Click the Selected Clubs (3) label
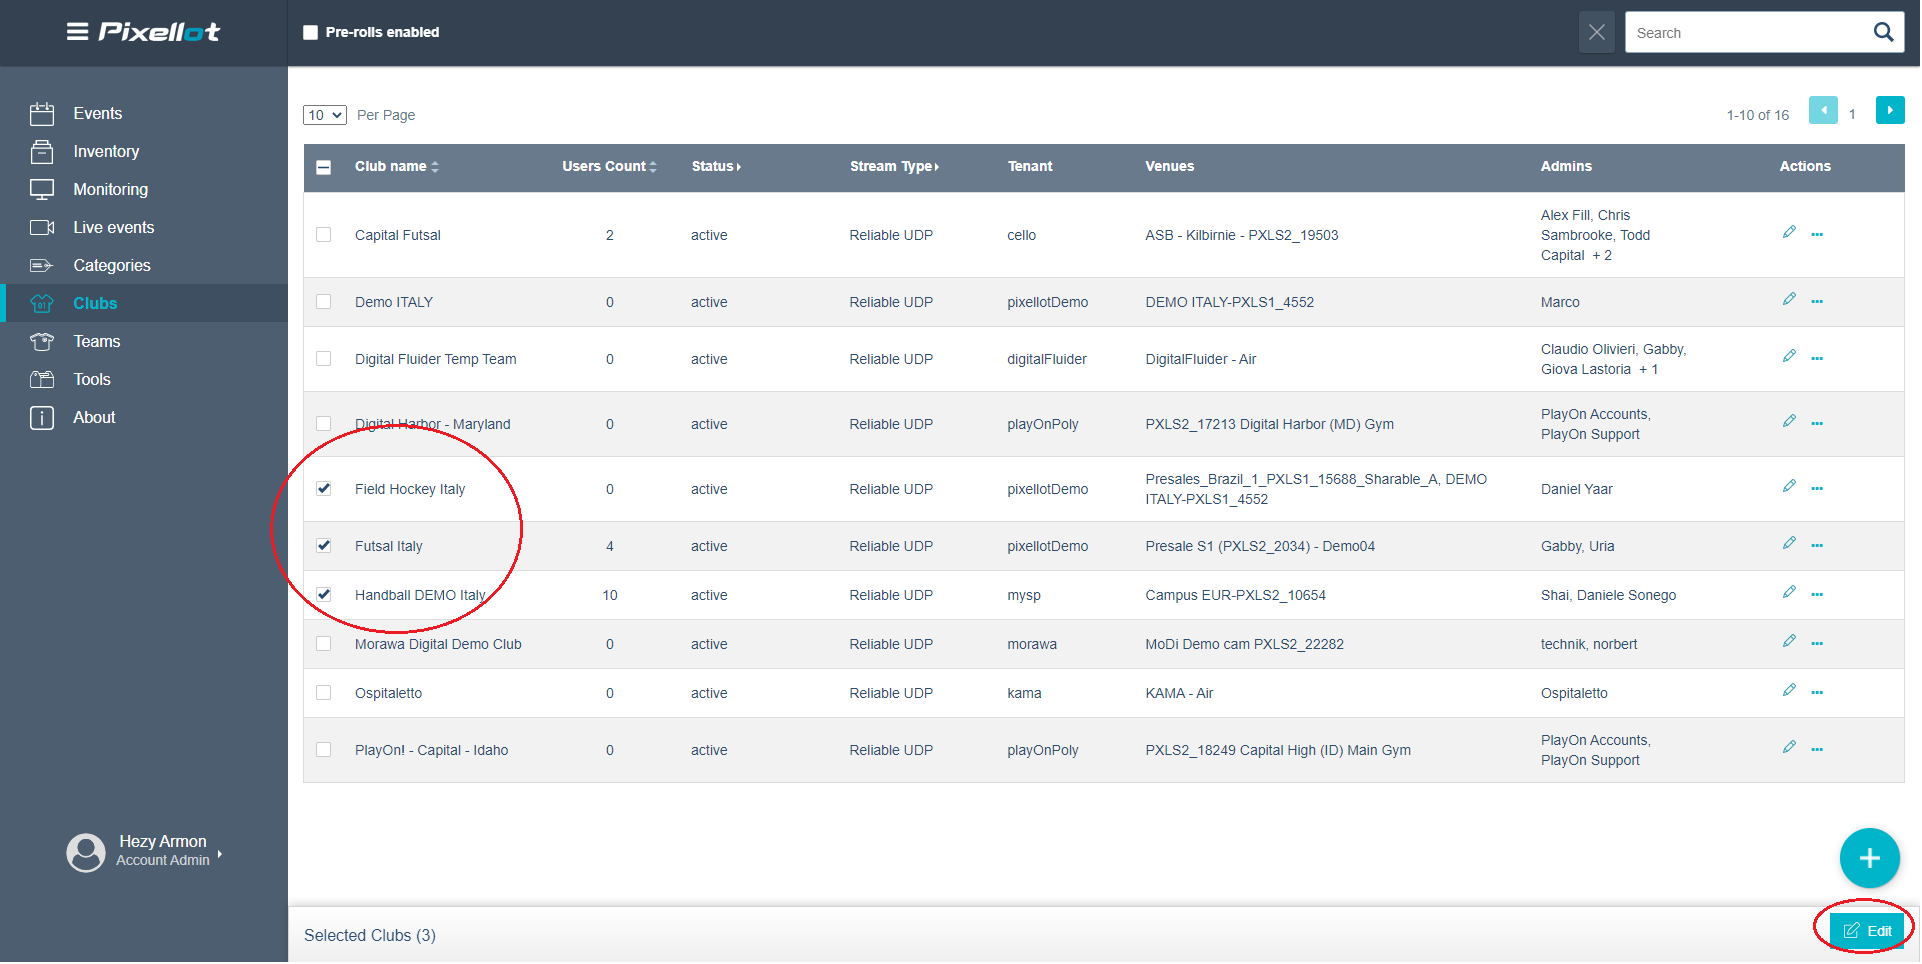This screenshot has width=1922, height=964. tap(370, 936)
